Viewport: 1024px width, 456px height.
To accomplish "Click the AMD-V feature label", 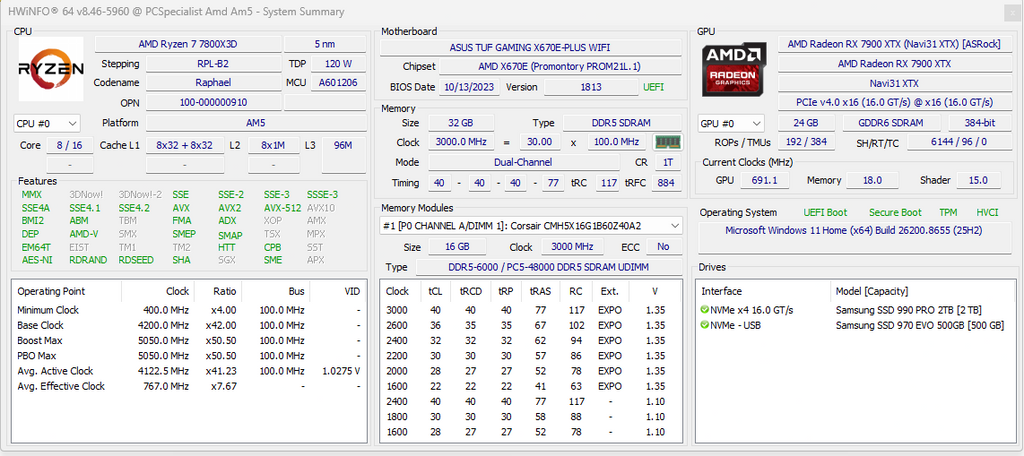I will click(x=84, y=234).
